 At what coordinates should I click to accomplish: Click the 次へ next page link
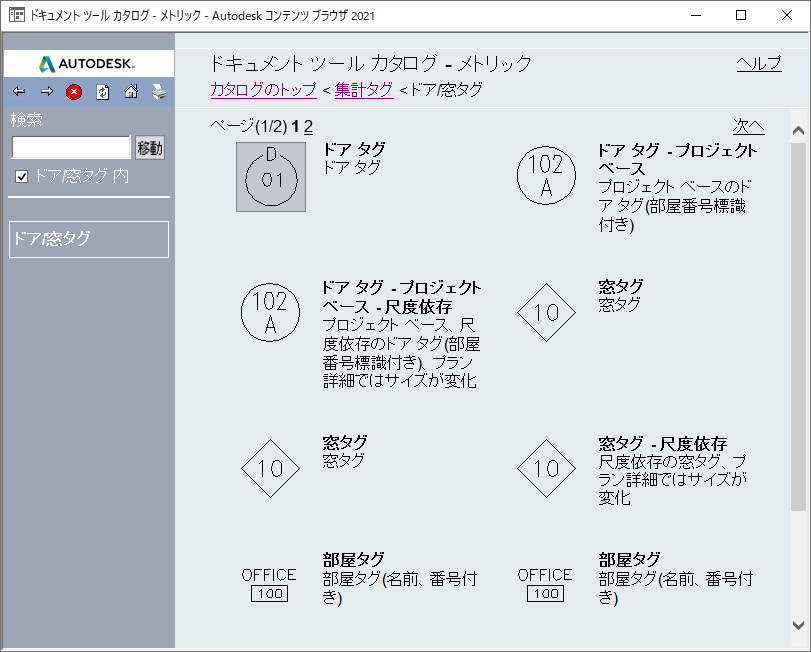[748, 126]
